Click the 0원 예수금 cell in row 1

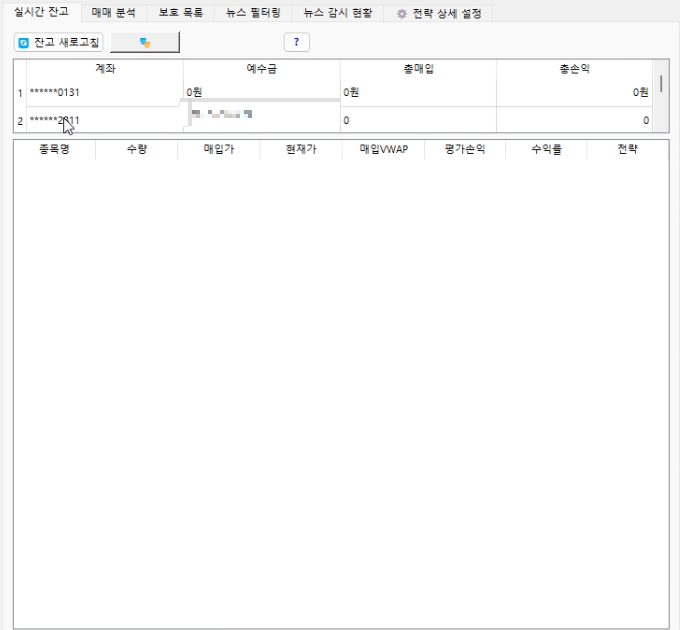(262, 92)
